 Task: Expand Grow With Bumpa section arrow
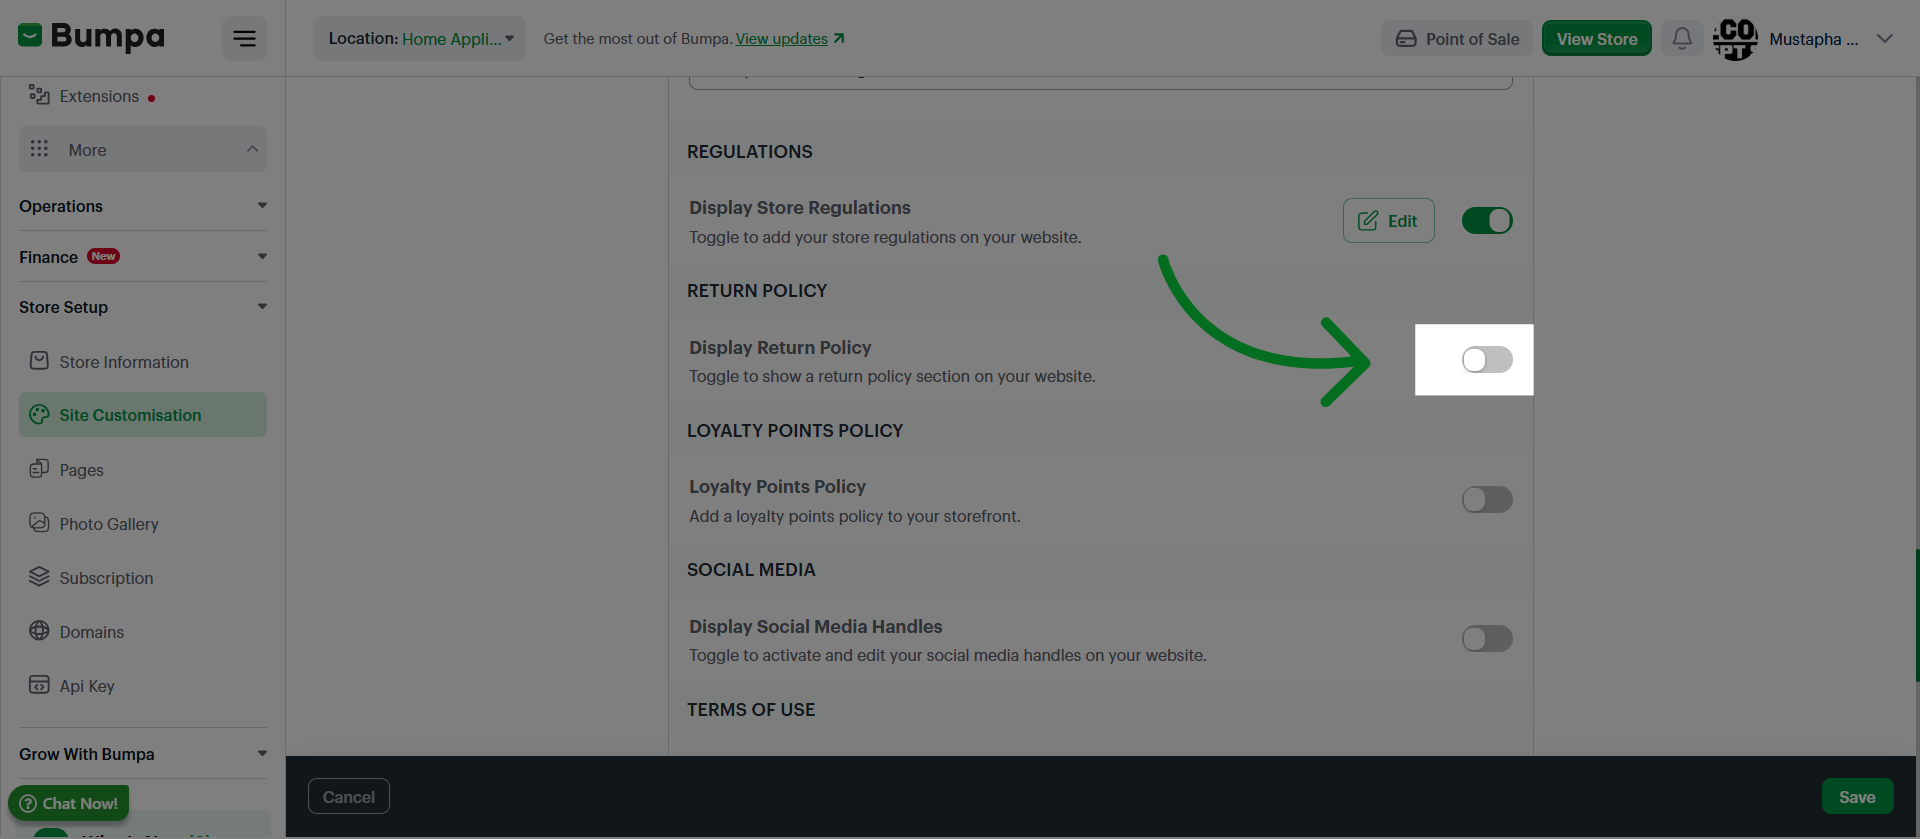click(262, 753)
